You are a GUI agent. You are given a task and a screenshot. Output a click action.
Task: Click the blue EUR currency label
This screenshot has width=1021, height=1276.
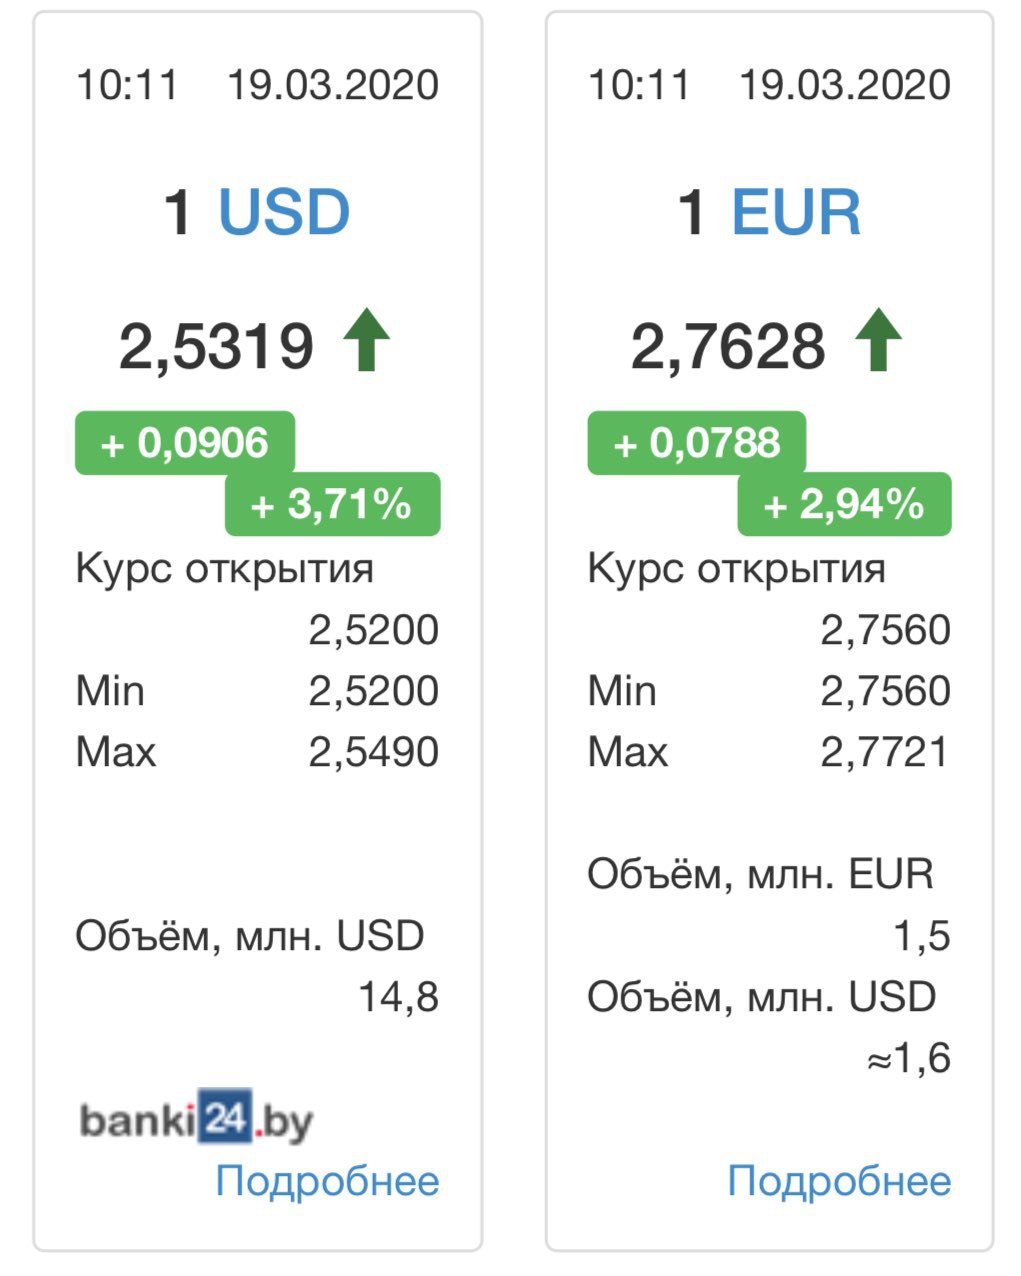click(x=796, y=212)
